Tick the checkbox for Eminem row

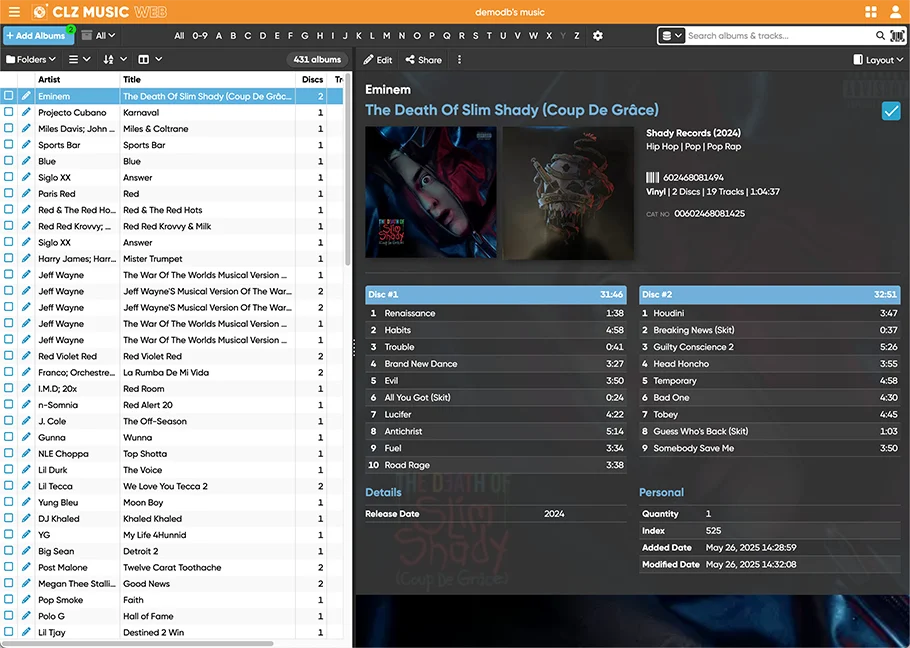9,96
